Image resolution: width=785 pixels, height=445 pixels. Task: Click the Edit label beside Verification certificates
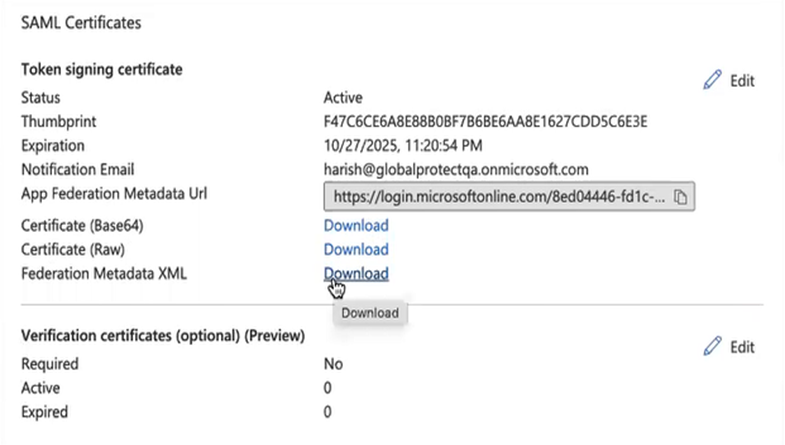pyautogui.click(x=742, y=347)
